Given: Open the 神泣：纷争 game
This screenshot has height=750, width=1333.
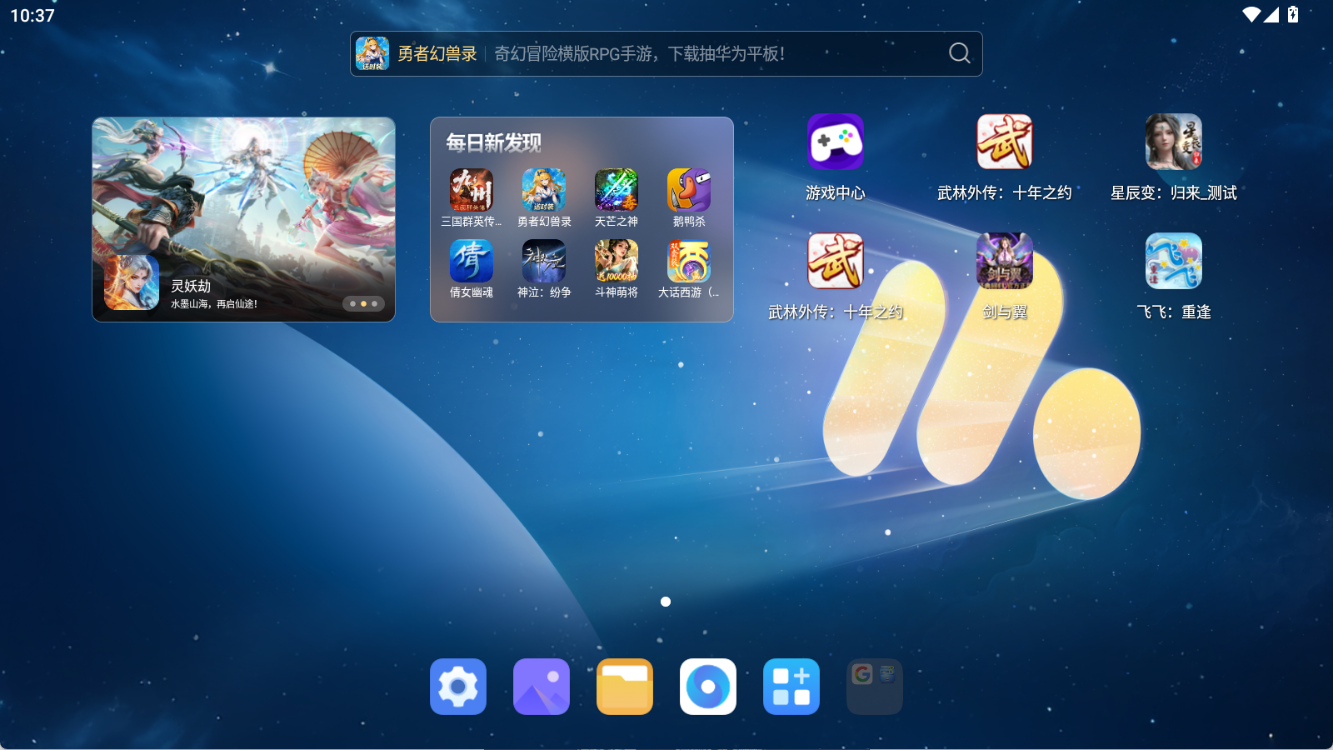Looking at the screenshot, I should click(x=544, y=261).
